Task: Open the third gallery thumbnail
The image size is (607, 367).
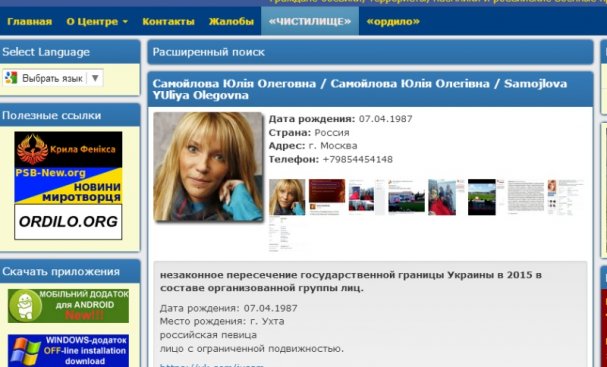Action: (367, 197)
